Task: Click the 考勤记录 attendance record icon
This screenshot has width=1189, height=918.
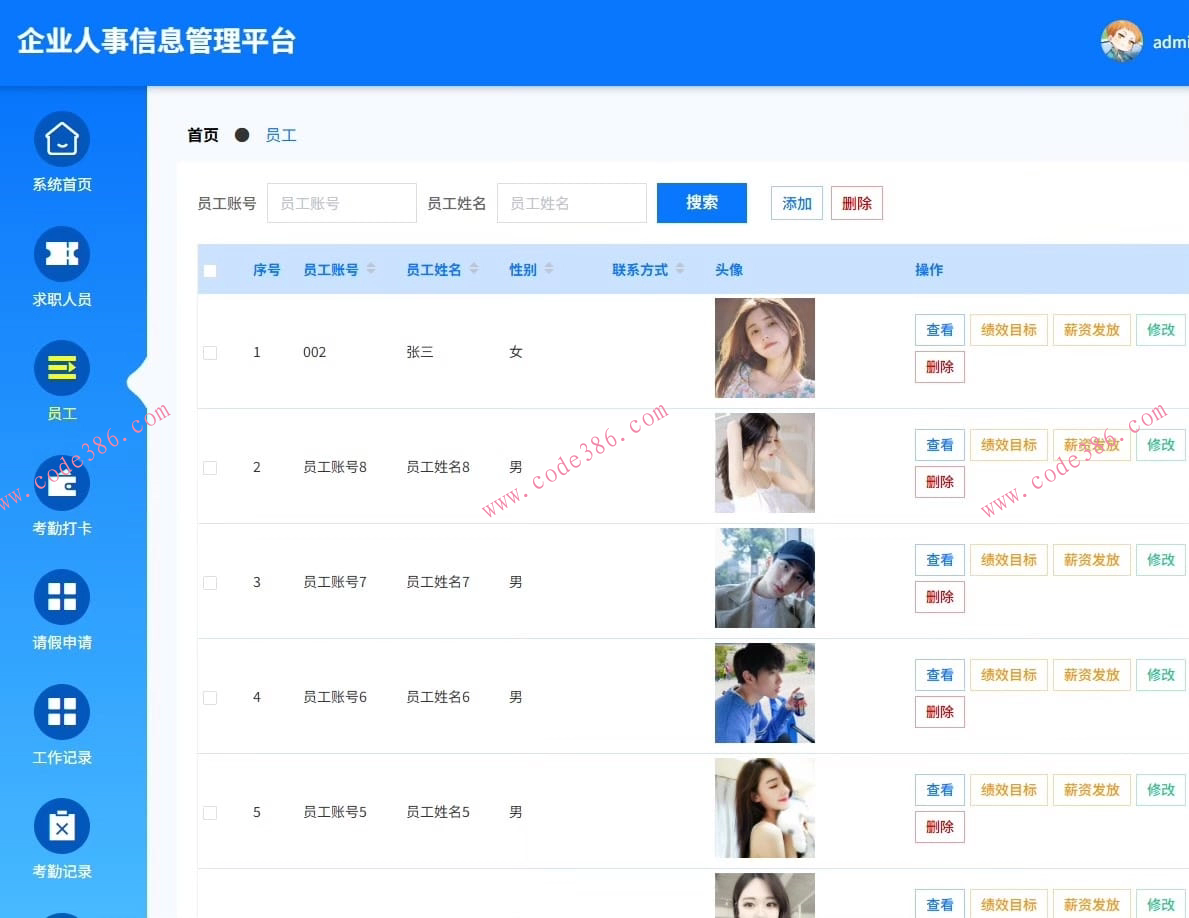Action: [62, 826]
